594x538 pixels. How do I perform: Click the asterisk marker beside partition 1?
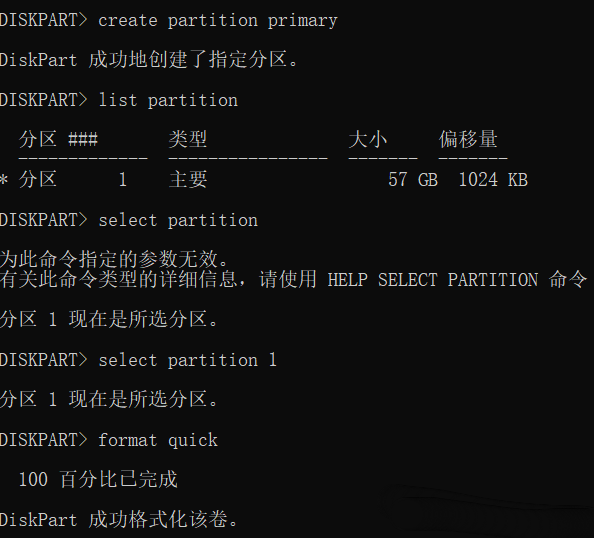(x=4, y=180)
